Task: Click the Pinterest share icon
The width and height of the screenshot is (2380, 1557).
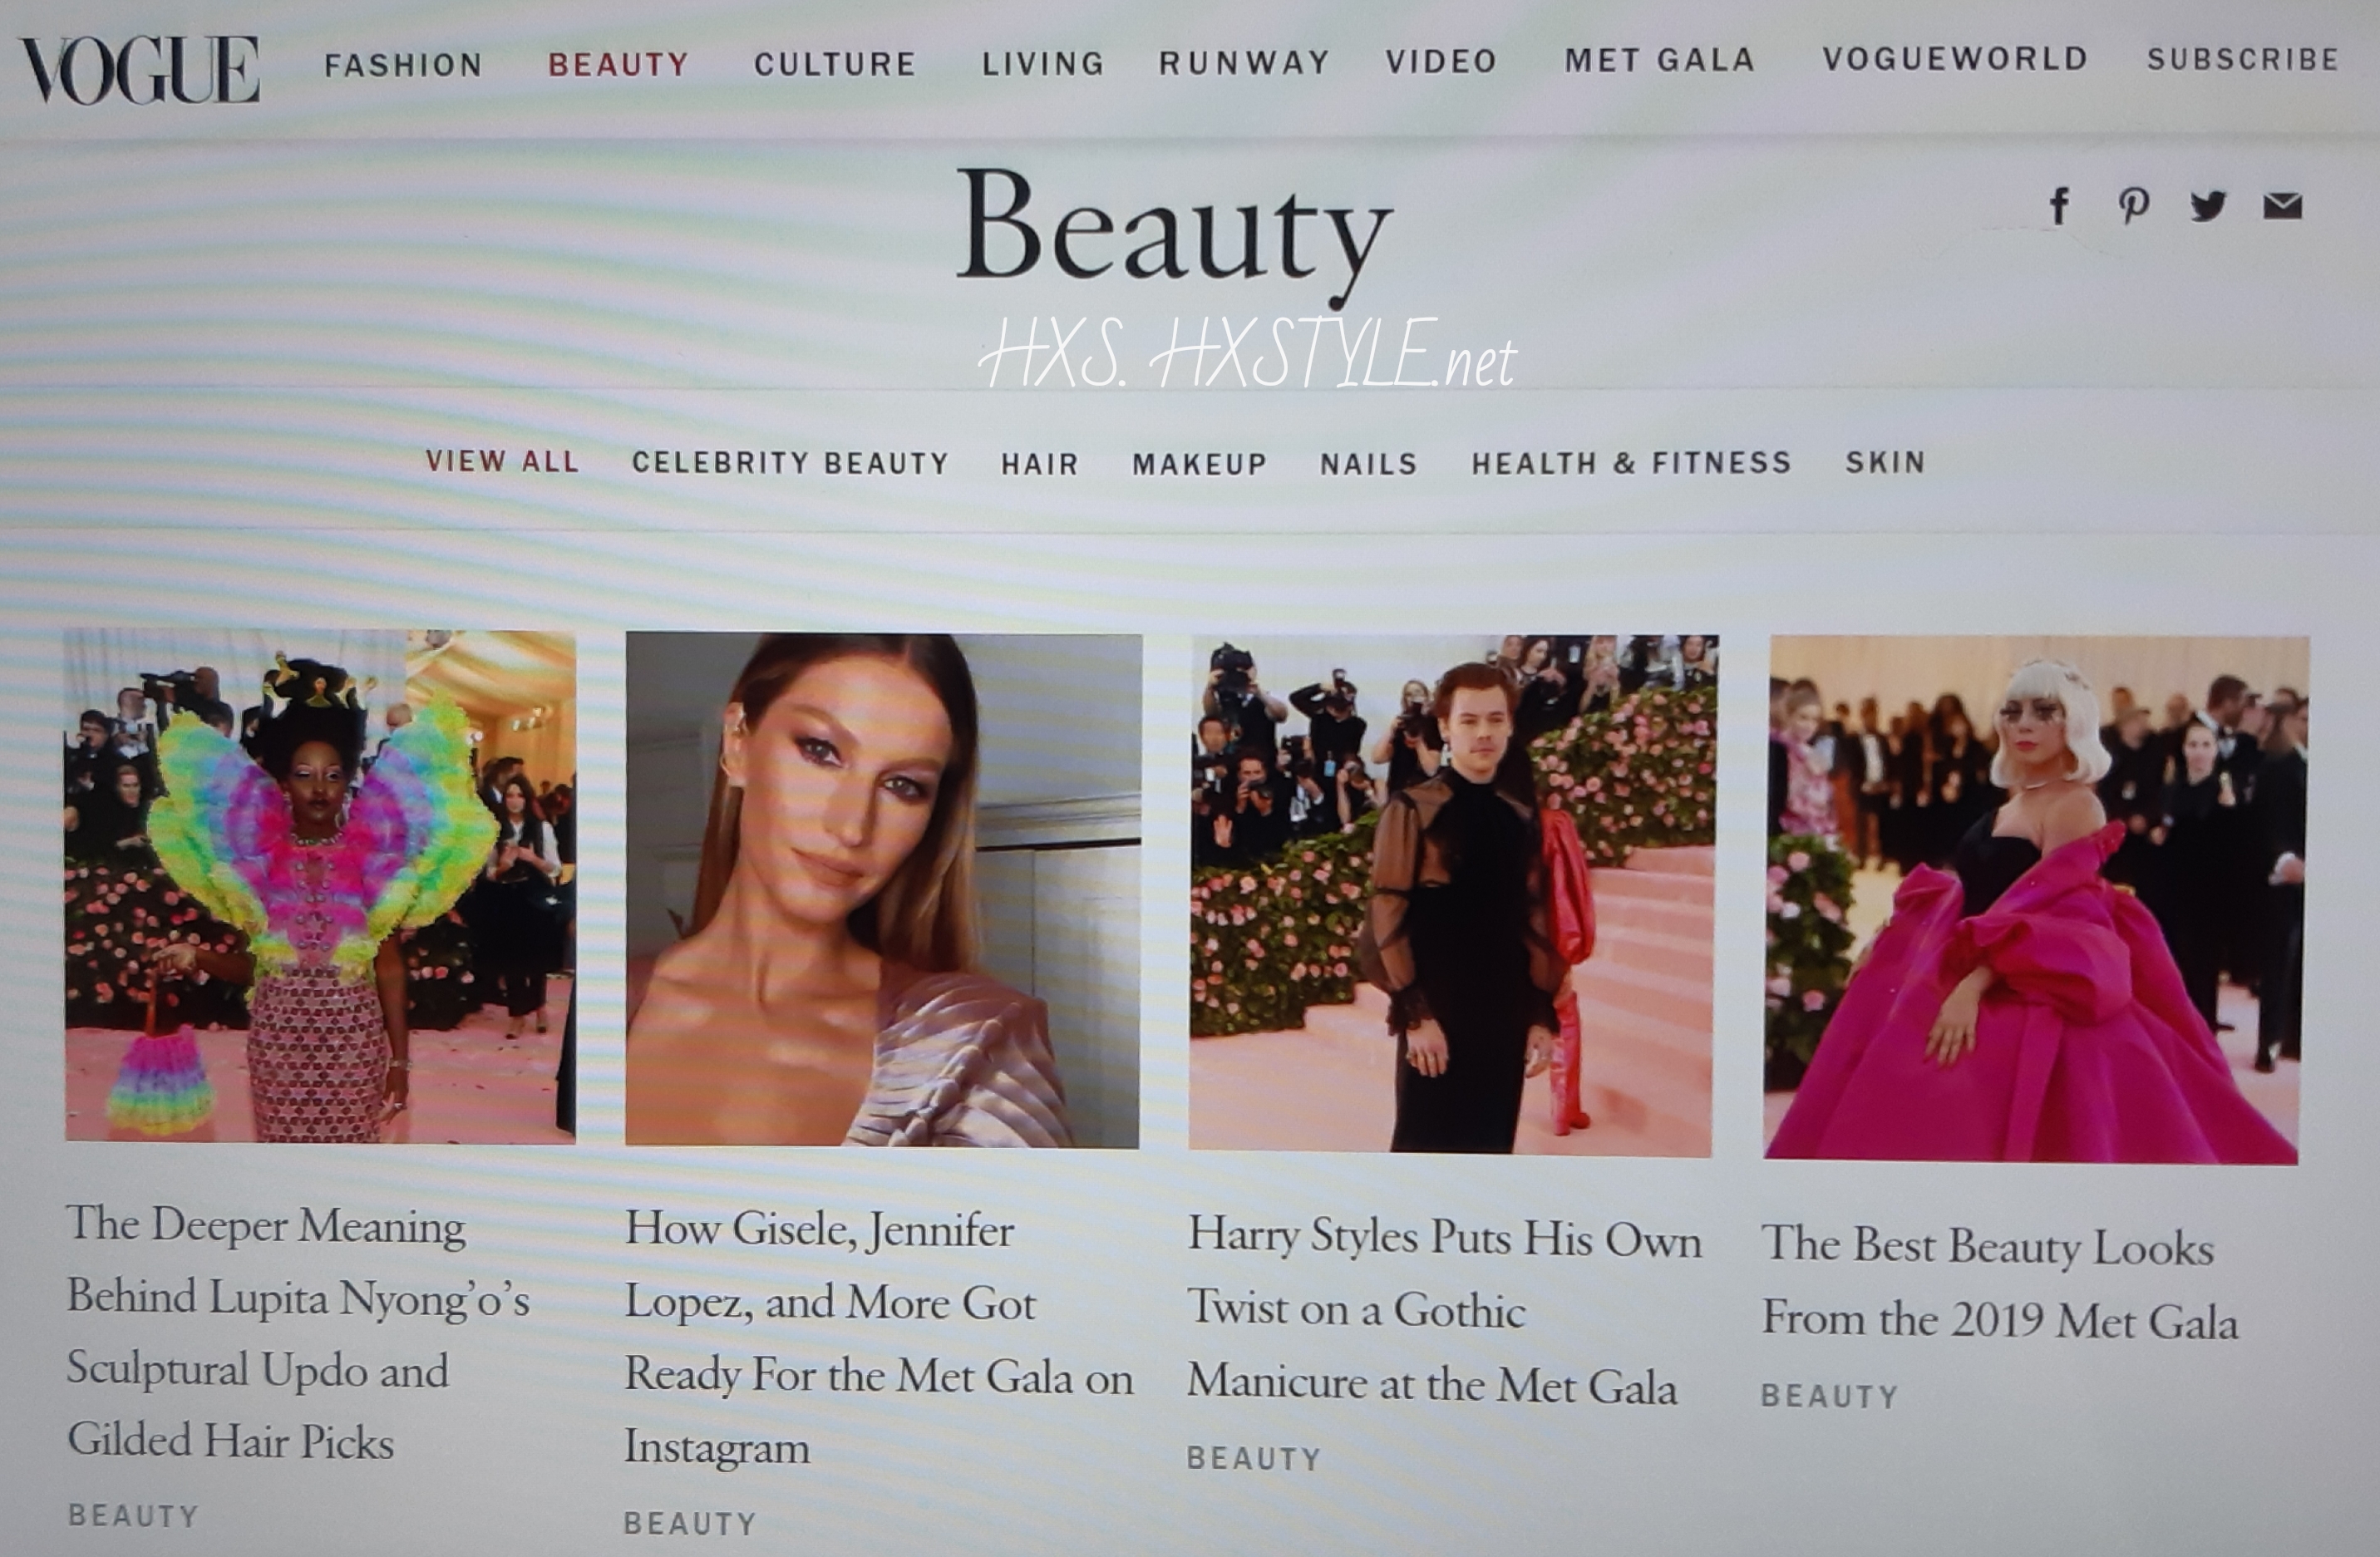Action: click(2133, 206)
